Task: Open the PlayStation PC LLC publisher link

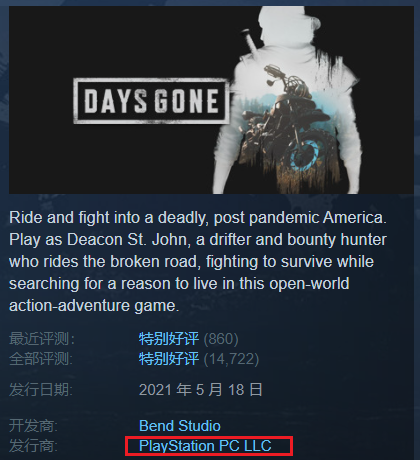Action: click(x=205, y=446)
